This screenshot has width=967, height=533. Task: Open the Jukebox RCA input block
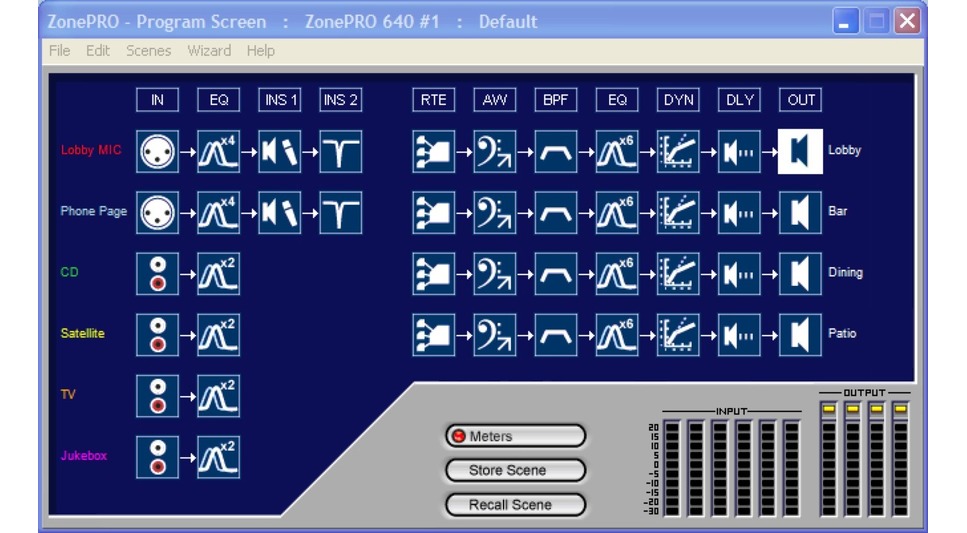pyautogui.click(x=157, y=456)
